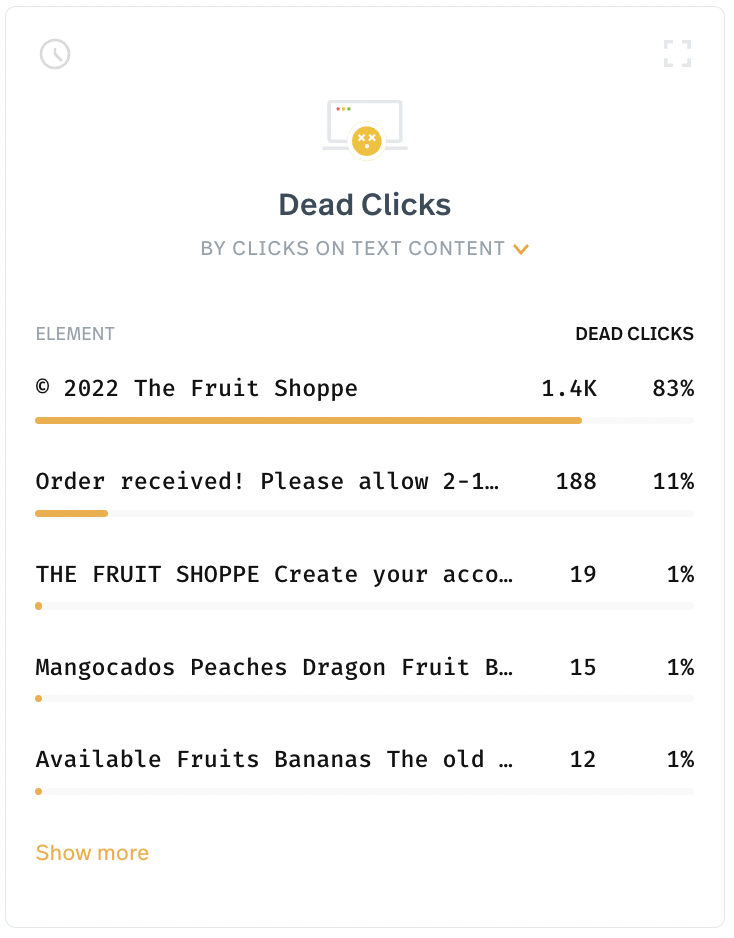Click the 188 dead clicks value
734x938 pixels.
click(576, 482)
